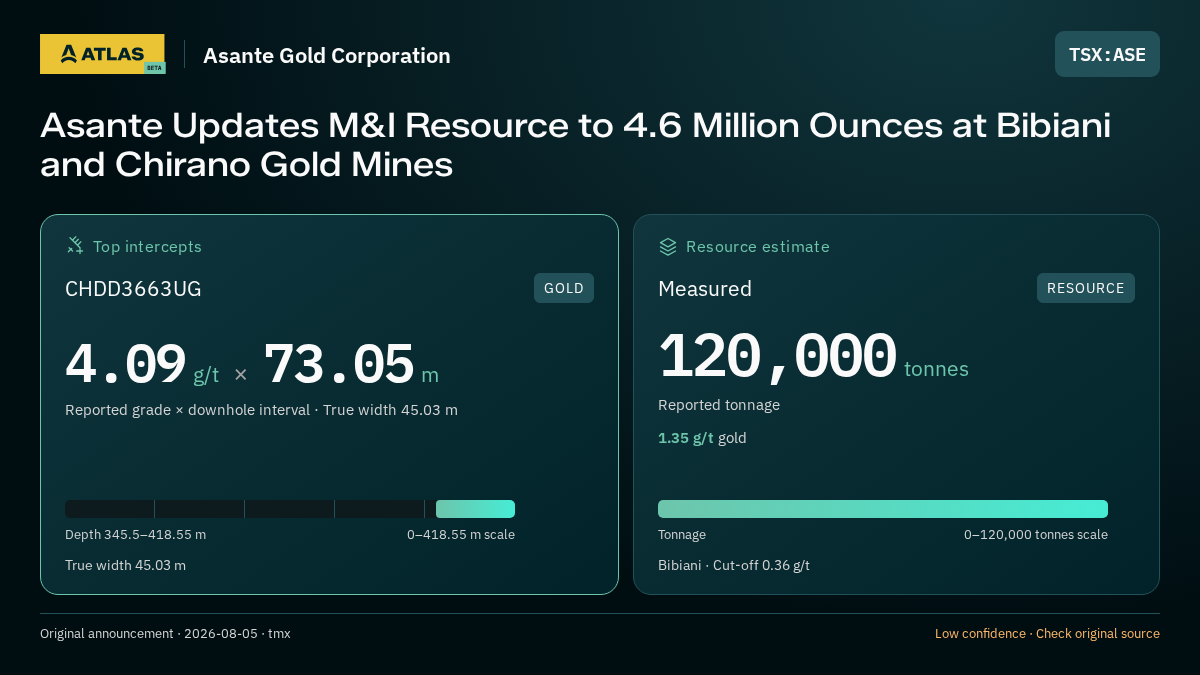
Task: Click the hole ID CHDD3663UG
Action: (x=133, y=289)
